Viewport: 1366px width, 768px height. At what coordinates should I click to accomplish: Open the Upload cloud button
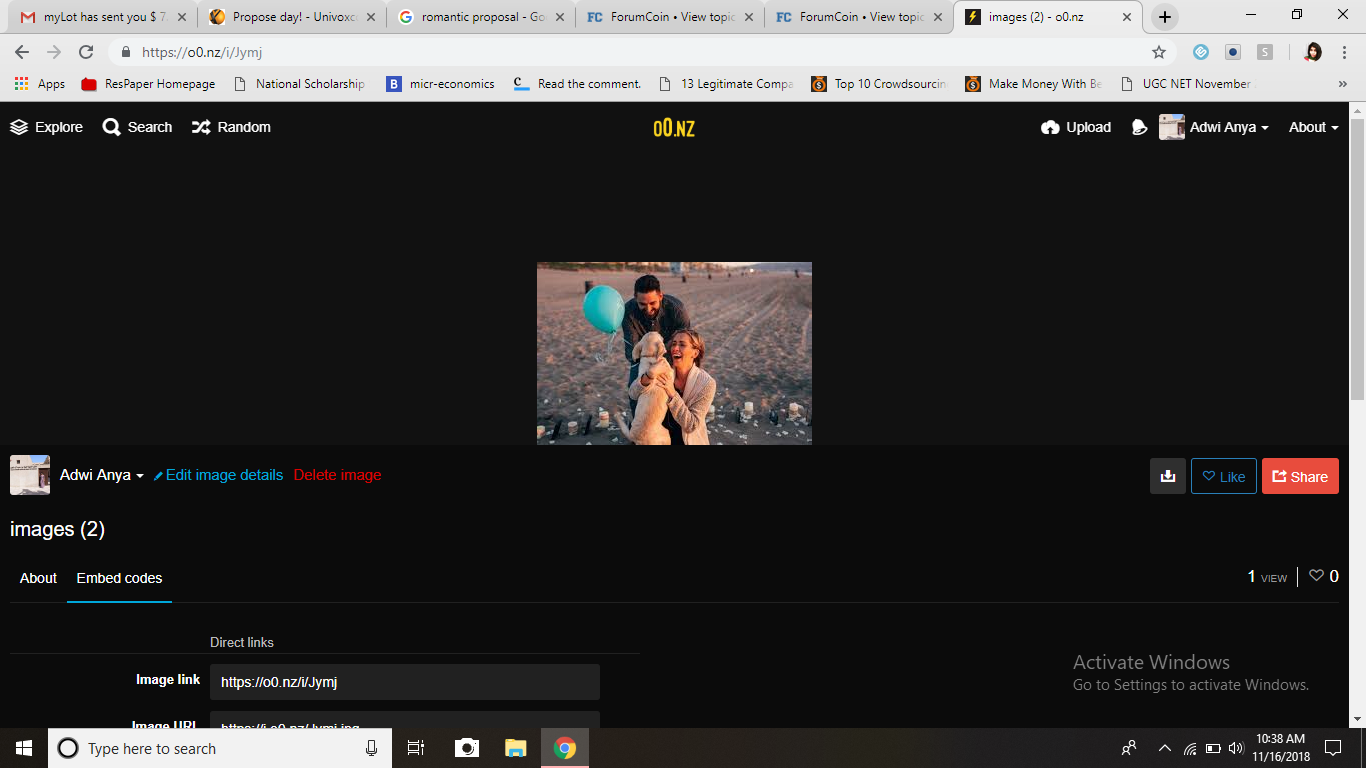(x=1076, y=127)
